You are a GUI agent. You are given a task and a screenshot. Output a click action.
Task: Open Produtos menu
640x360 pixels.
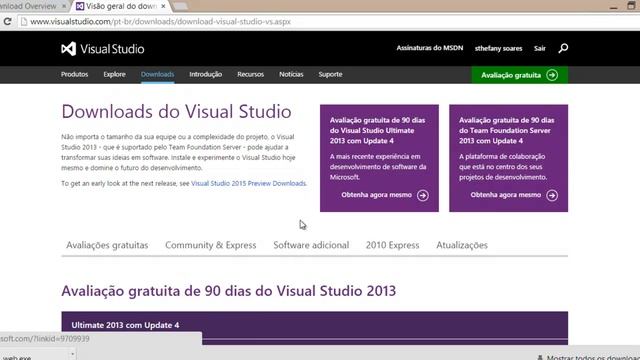point(74,74)
